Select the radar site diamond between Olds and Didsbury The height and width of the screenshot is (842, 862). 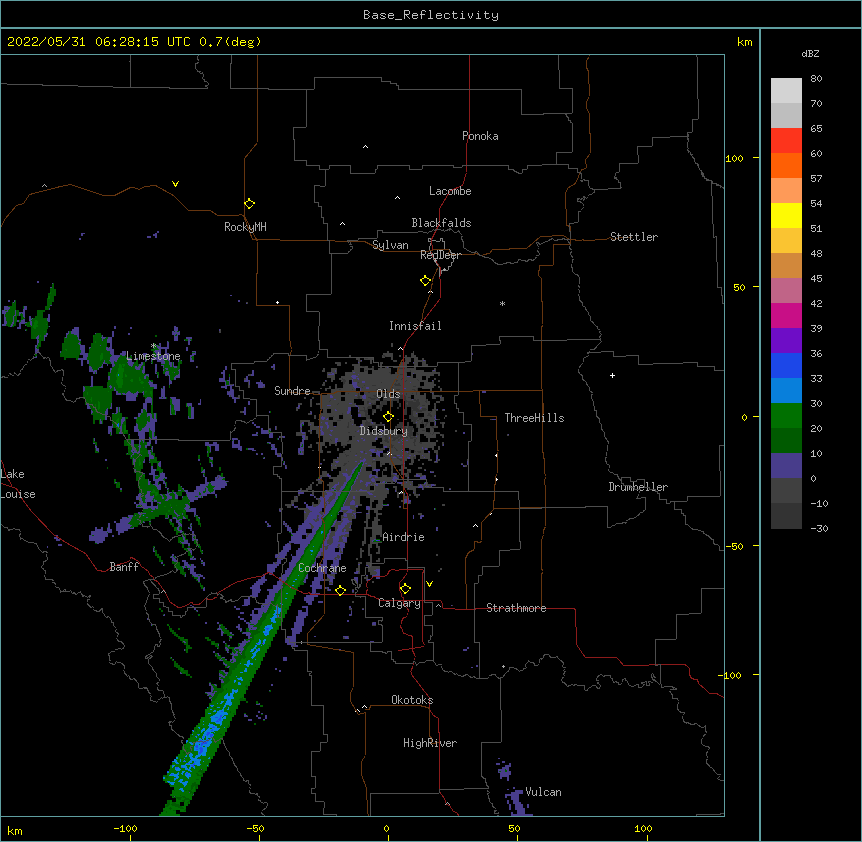click(x=388, y=417)
